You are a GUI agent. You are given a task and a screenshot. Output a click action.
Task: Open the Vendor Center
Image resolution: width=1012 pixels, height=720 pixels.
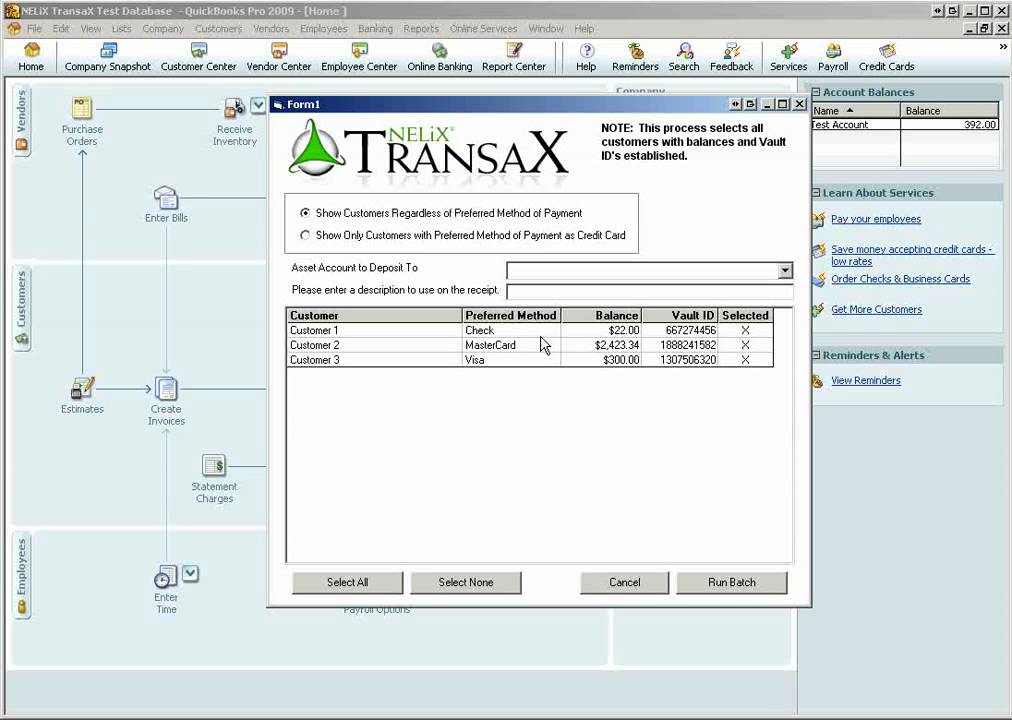click(x=279, y=57)
